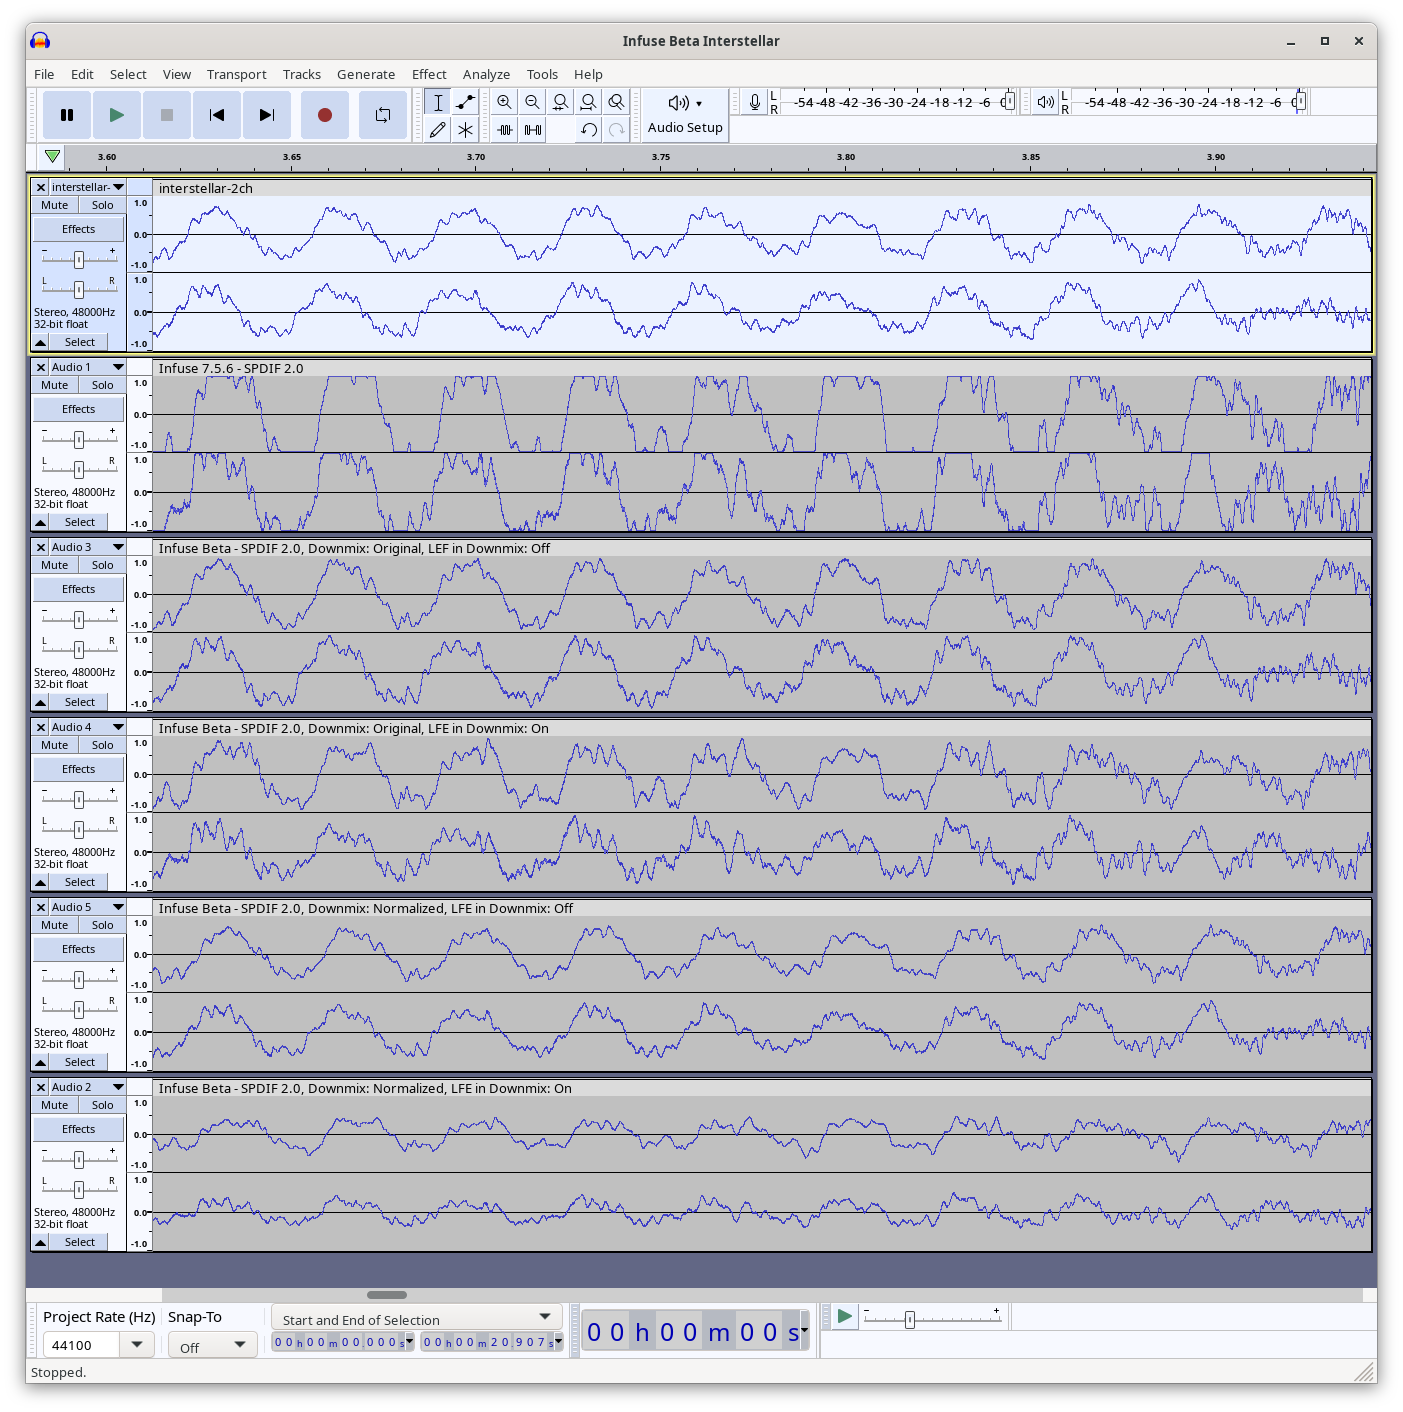Start playback with the main Play button
Viewport: 1403px width, 1412px height.
click(x=117, y=115)
